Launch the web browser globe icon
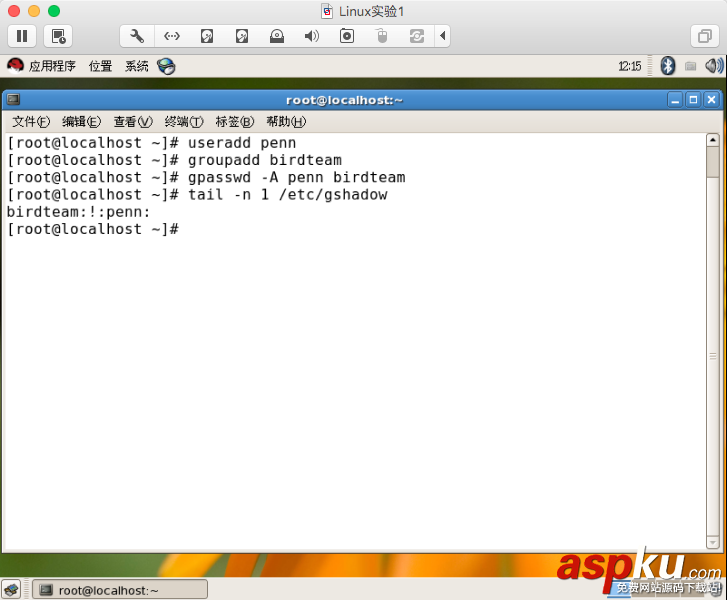Viewport: 727px width, 600px height. tap(166, 66)
